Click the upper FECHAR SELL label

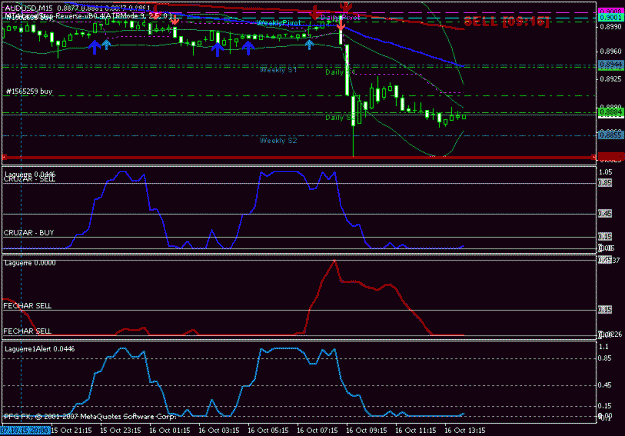[x=28, y=306]
